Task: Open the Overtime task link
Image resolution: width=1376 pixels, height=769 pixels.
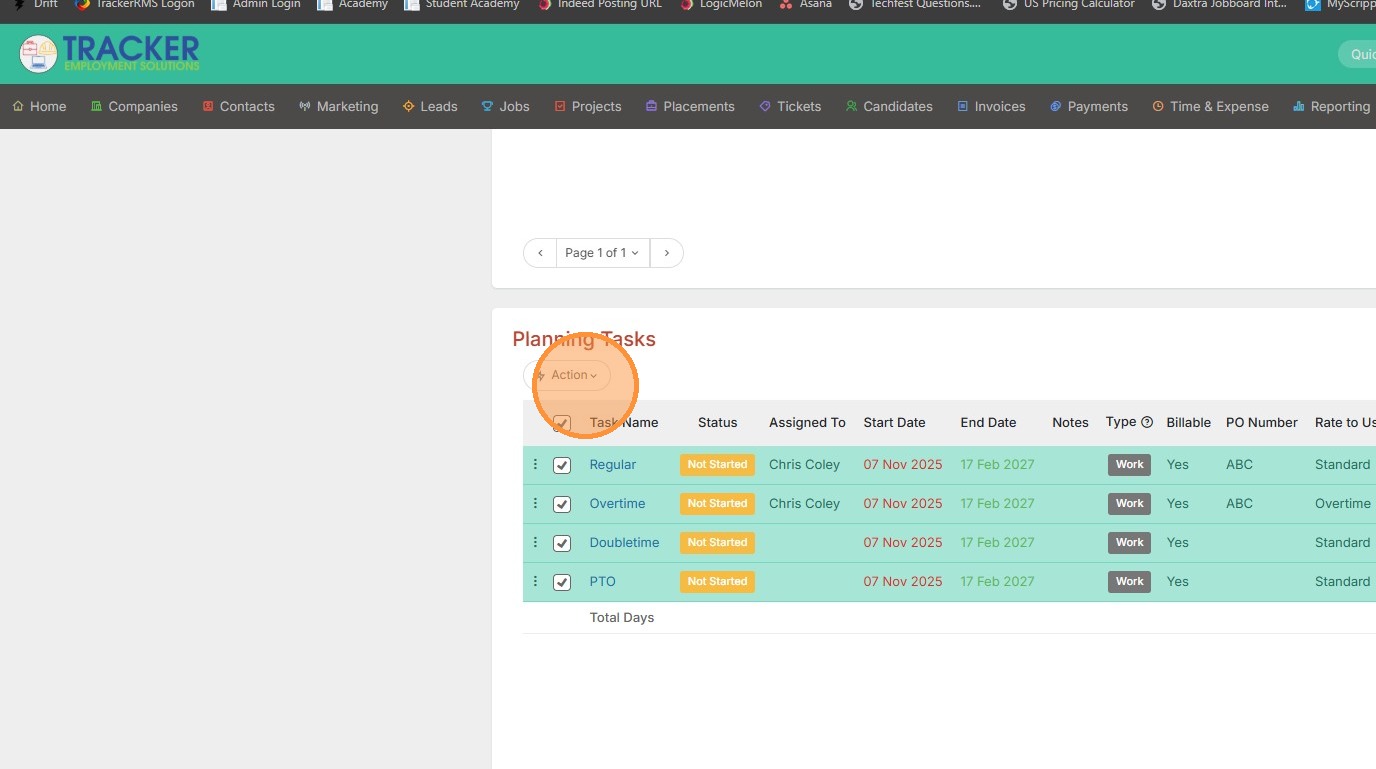Action: [617, 503]
